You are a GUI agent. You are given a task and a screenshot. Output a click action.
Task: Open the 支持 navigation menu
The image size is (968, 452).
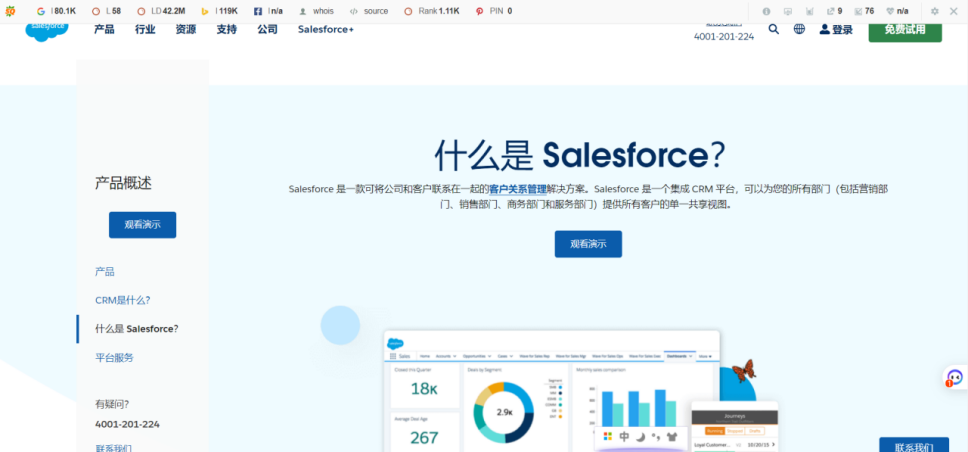(227, 29)
